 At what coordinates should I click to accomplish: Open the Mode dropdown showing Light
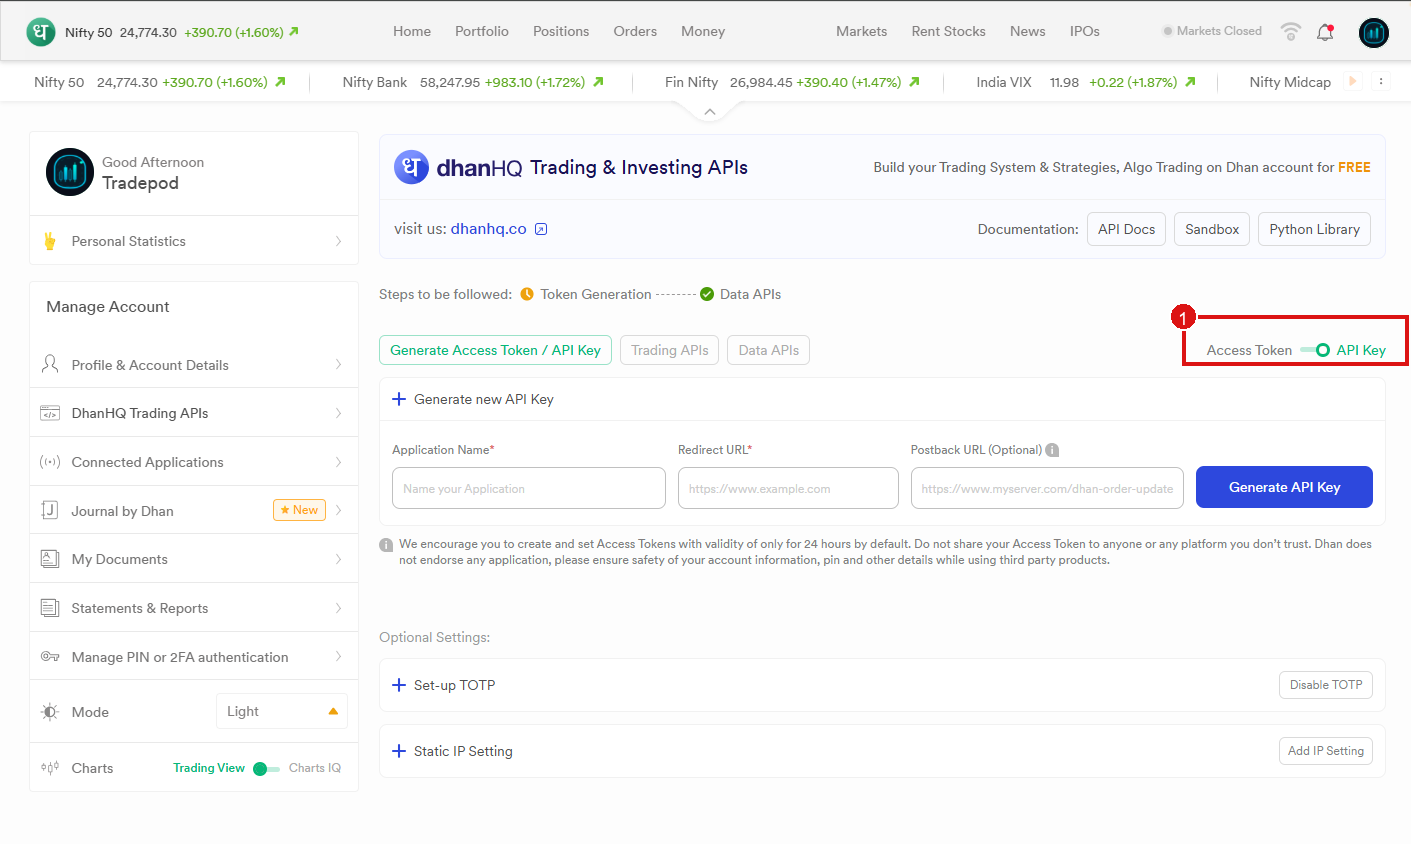282,711
